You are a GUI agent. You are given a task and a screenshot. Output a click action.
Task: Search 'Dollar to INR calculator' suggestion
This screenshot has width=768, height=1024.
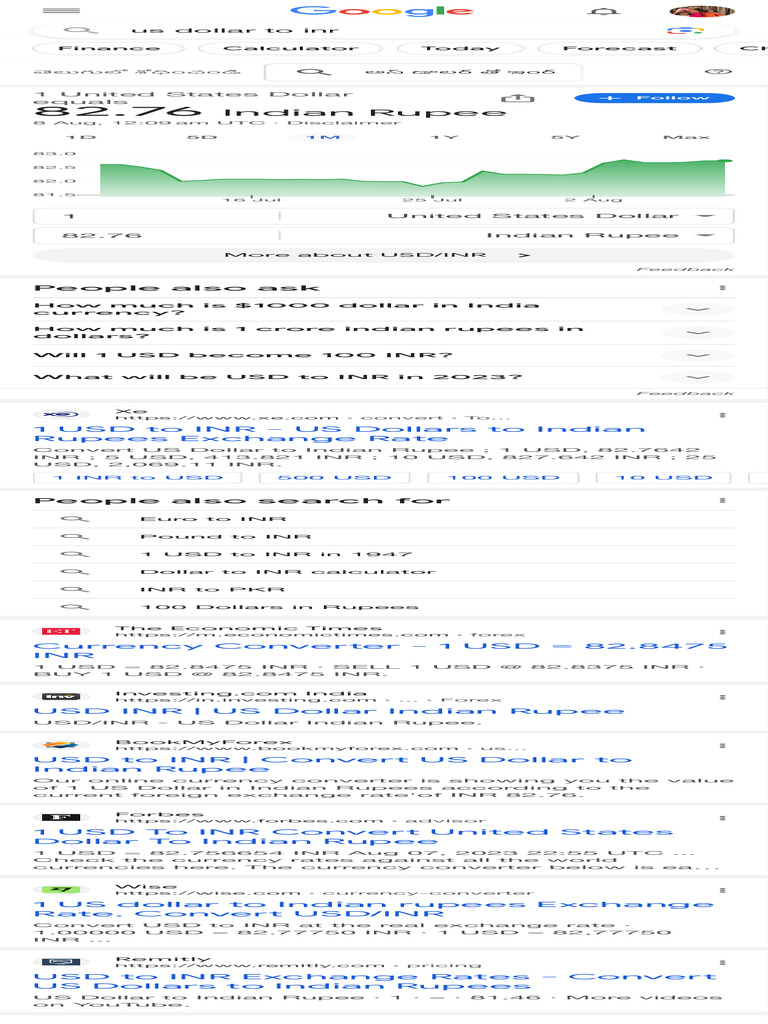(x=383, y=572)
